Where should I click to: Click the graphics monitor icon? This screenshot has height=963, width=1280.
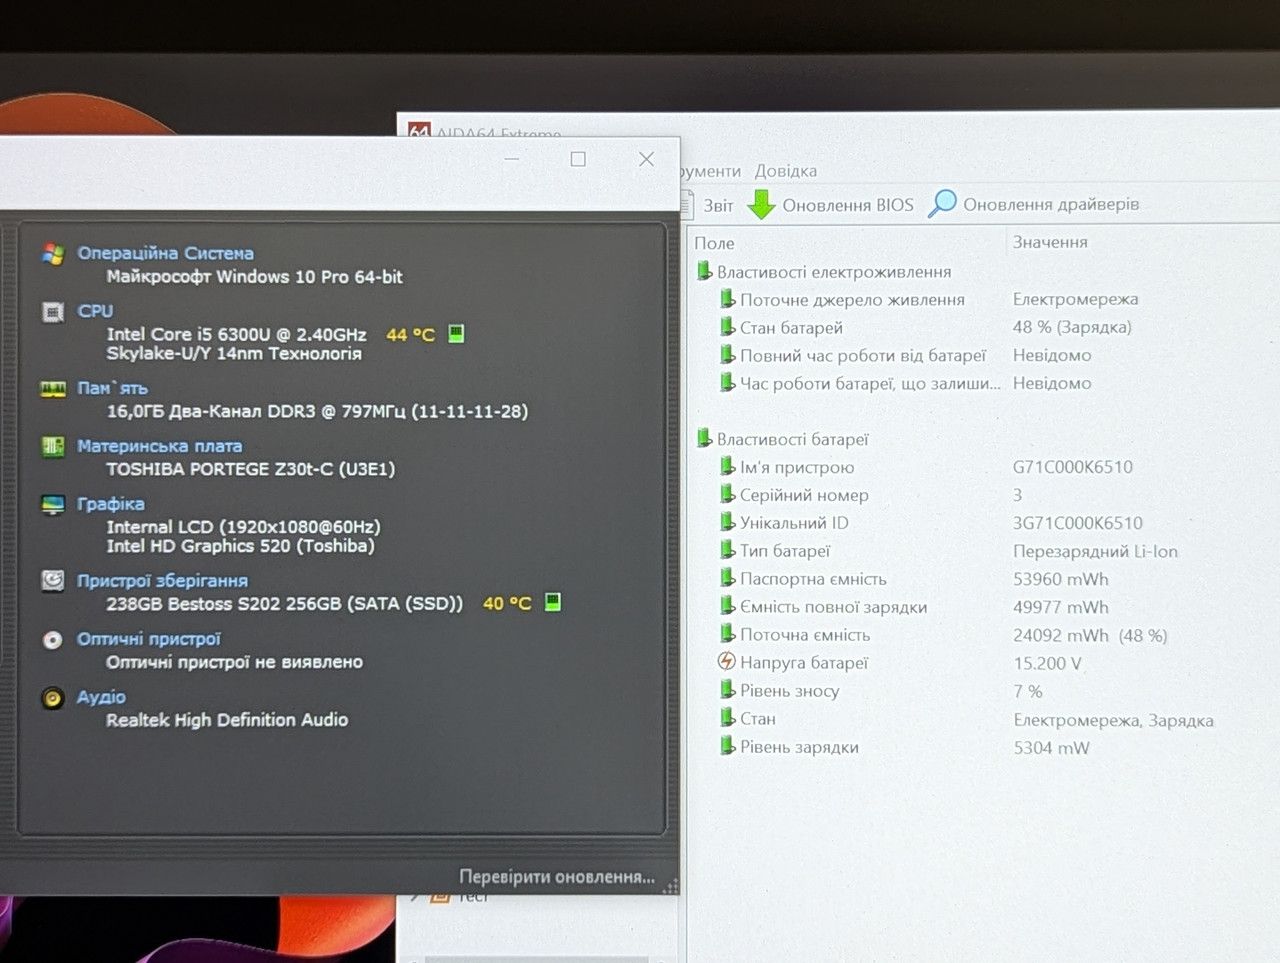coord(53,505)
